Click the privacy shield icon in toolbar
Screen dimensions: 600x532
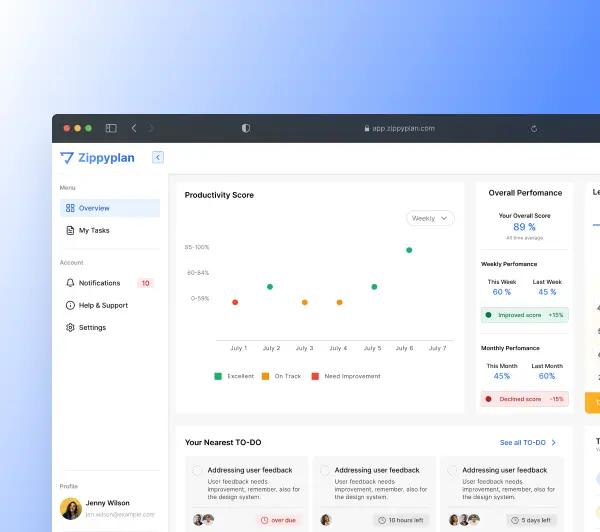click(246, 128)
